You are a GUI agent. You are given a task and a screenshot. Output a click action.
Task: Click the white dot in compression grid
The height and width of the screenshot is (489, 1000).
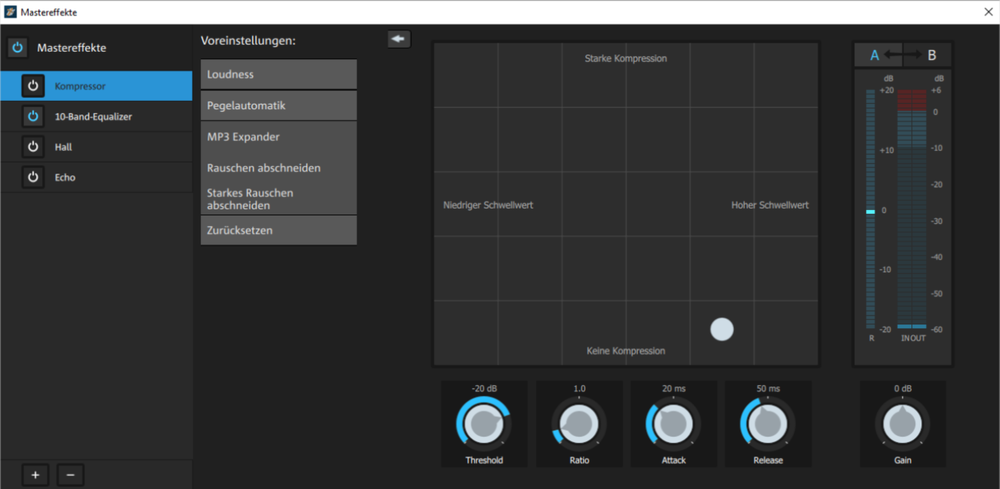click(x=722, y=329)
